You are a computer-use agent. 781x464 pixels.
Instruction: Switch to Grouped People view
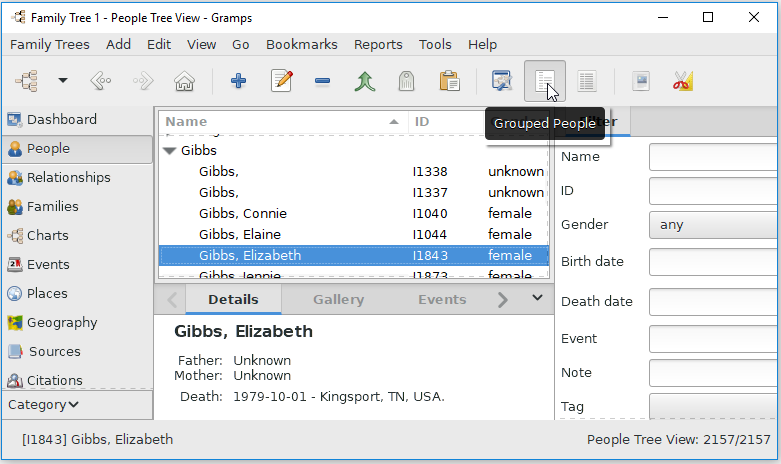[x=544, y=81]
